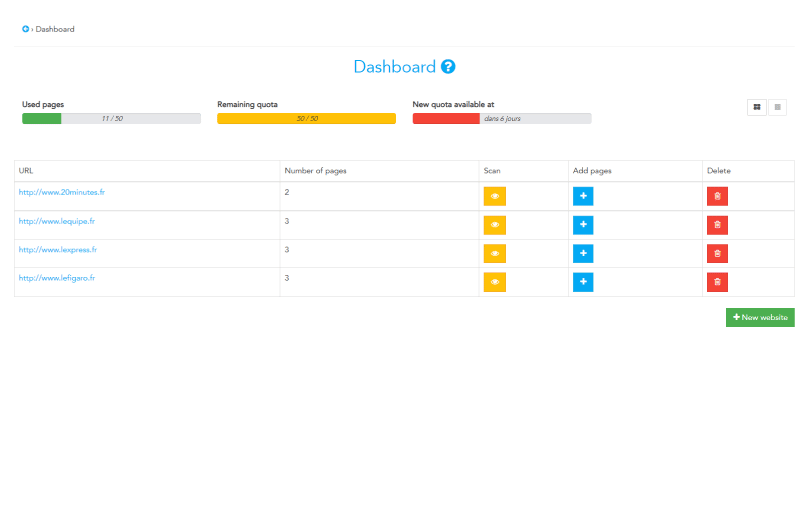Click the Add pages column header
This screenshot has width=800, height=530.
[592, 171]
